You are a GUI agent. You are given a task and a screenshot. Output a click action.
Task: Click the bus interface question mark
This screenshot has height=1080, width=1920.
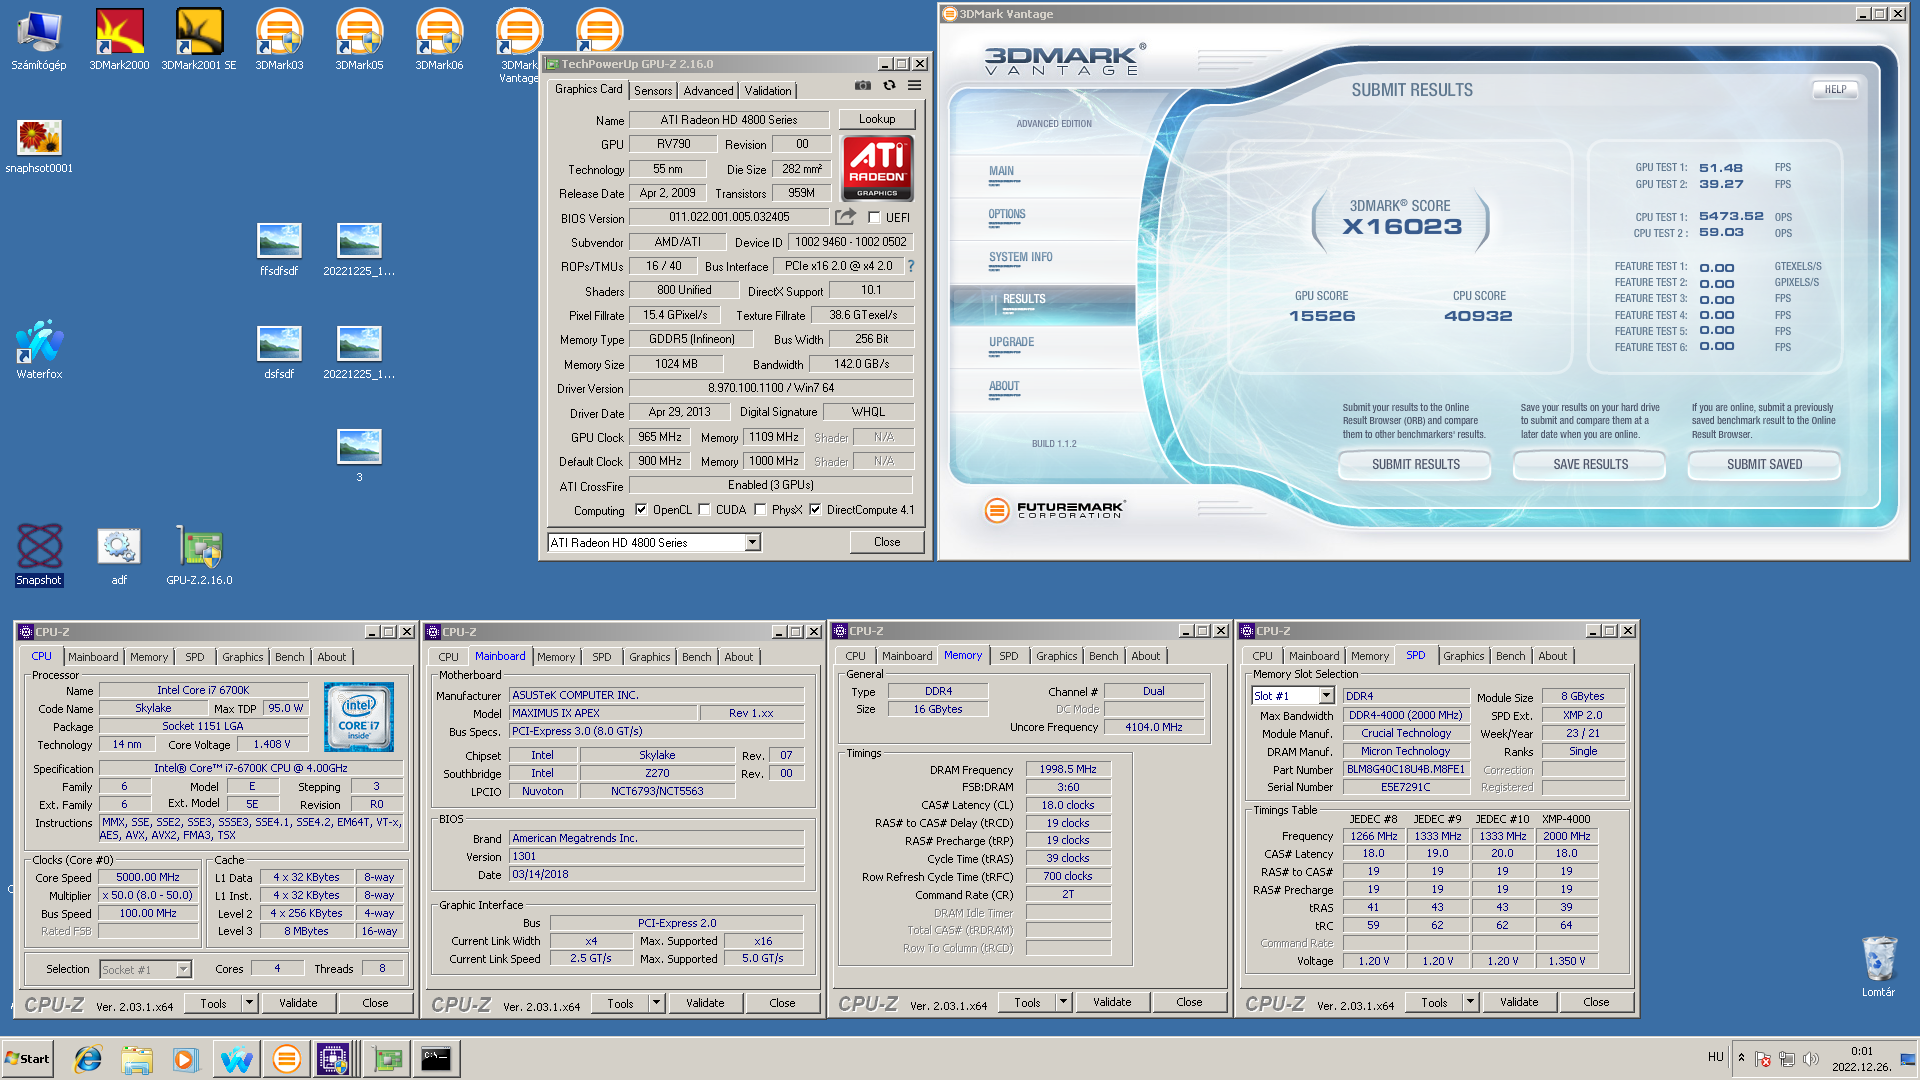point(910,266)
